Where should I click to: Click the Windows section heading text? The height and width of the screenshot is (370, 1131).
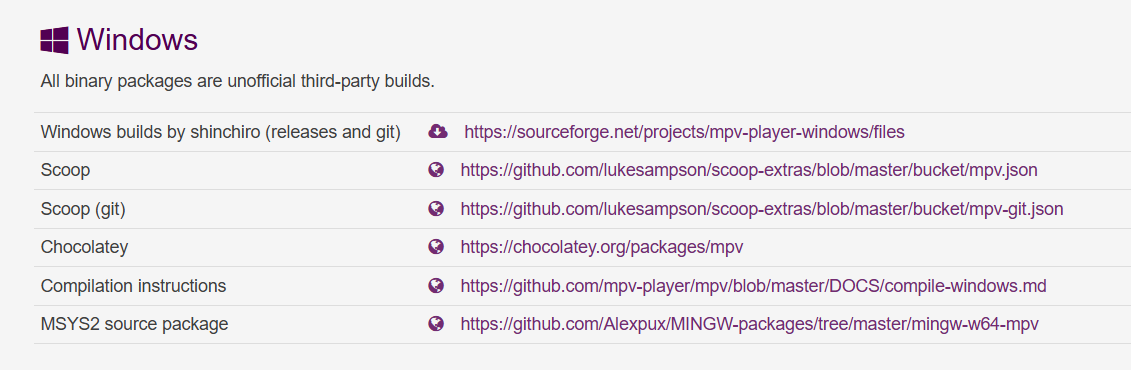pos(137,40)
